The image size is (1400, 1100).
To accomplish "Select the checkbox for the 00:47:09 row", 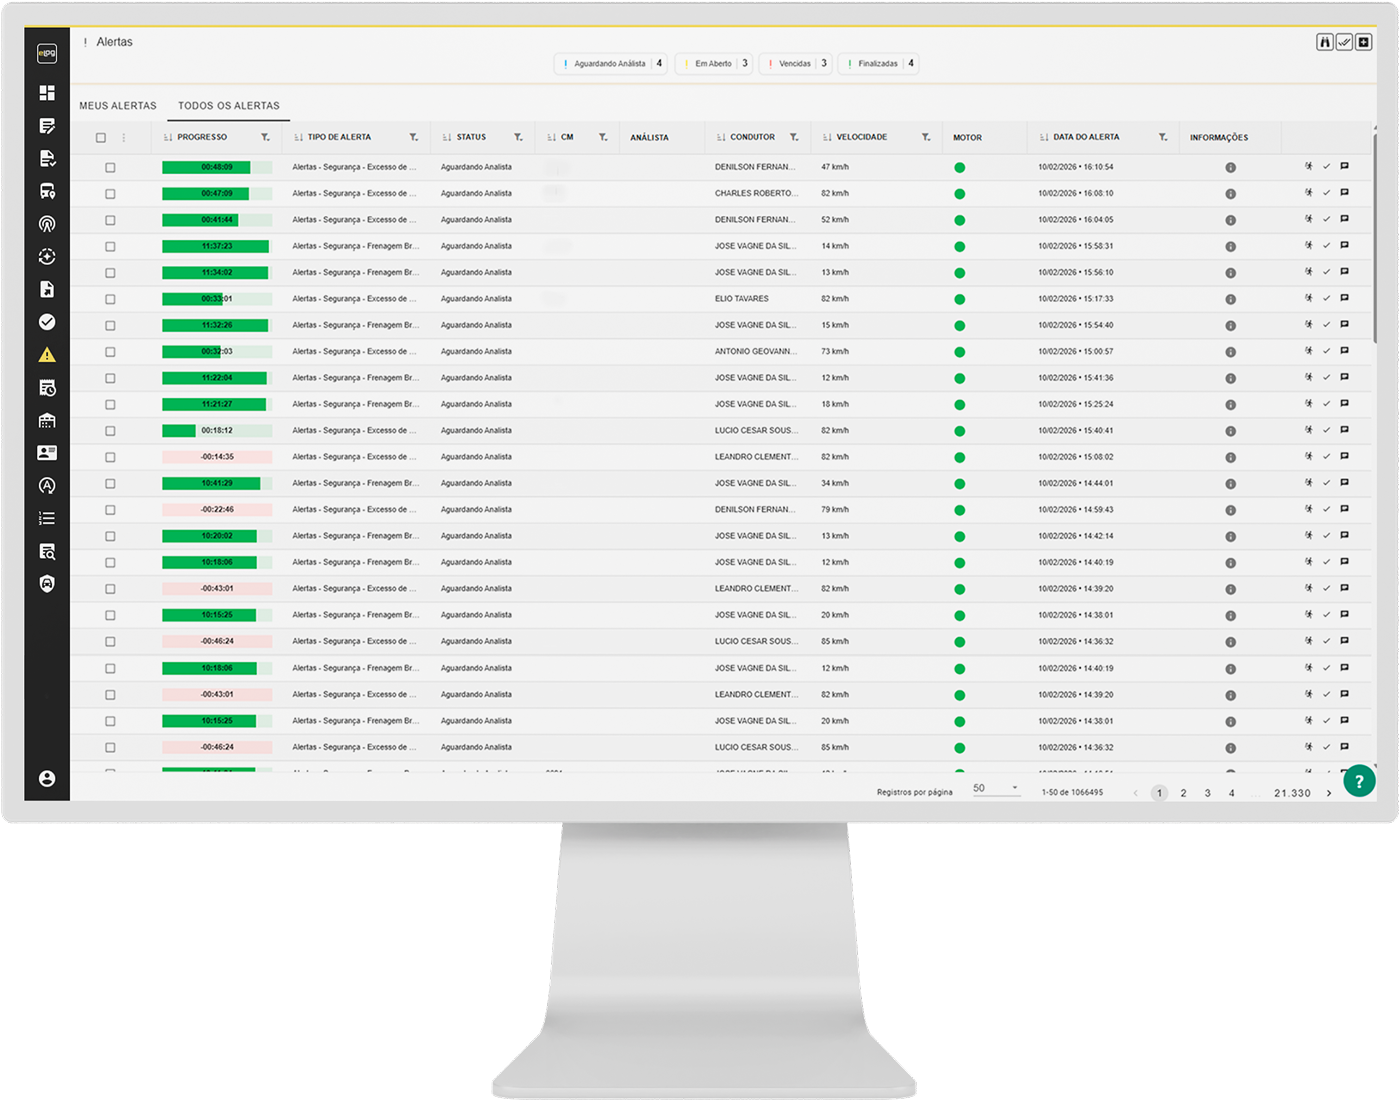I will point(110,194).
